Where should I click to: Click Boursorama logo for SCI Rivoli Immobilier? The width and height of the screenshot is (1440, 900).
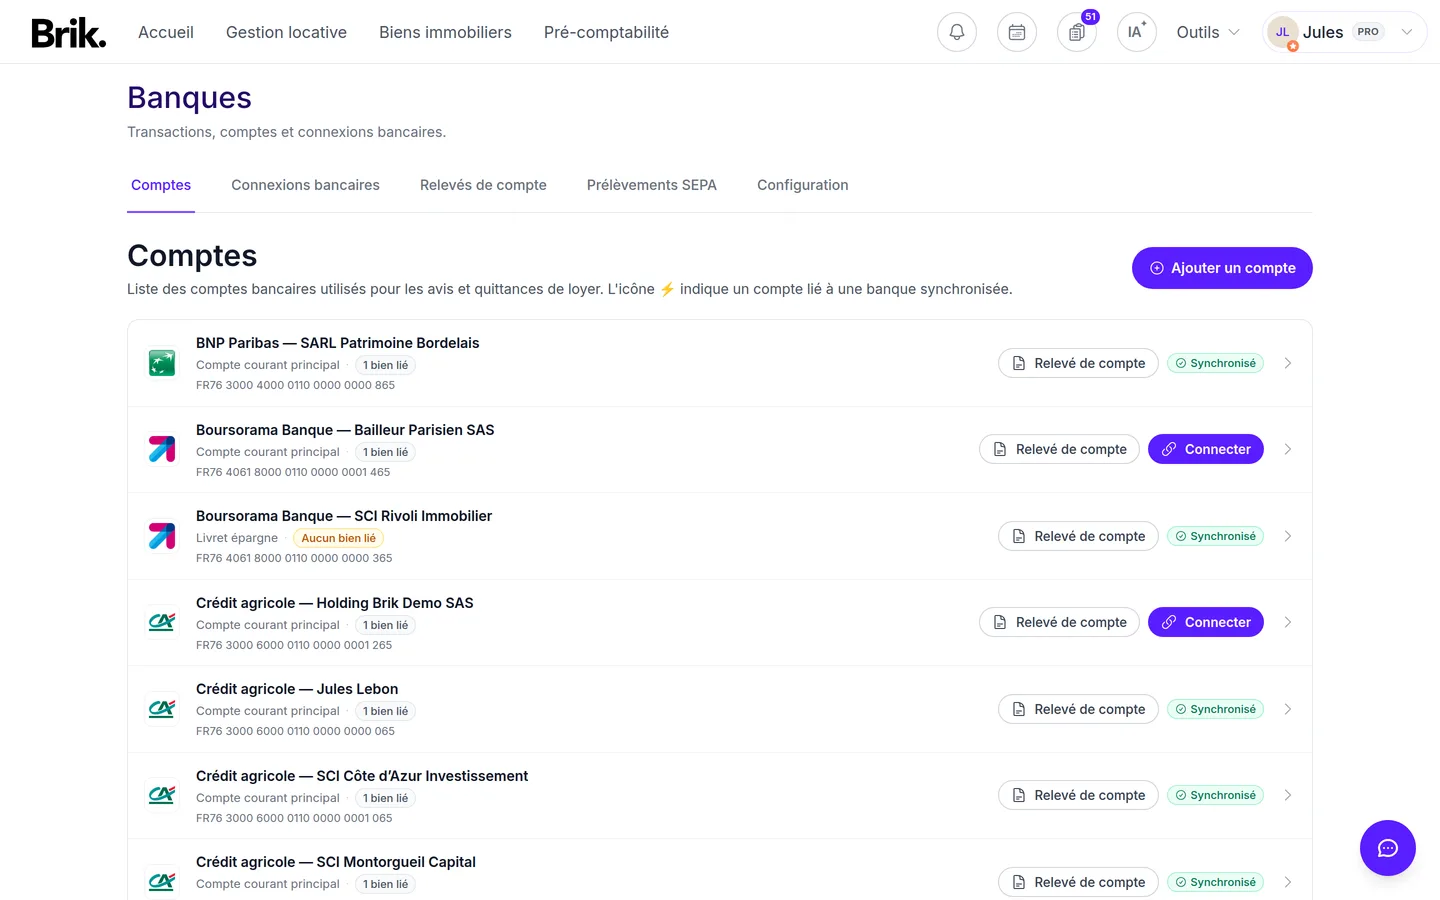(162, 536)
